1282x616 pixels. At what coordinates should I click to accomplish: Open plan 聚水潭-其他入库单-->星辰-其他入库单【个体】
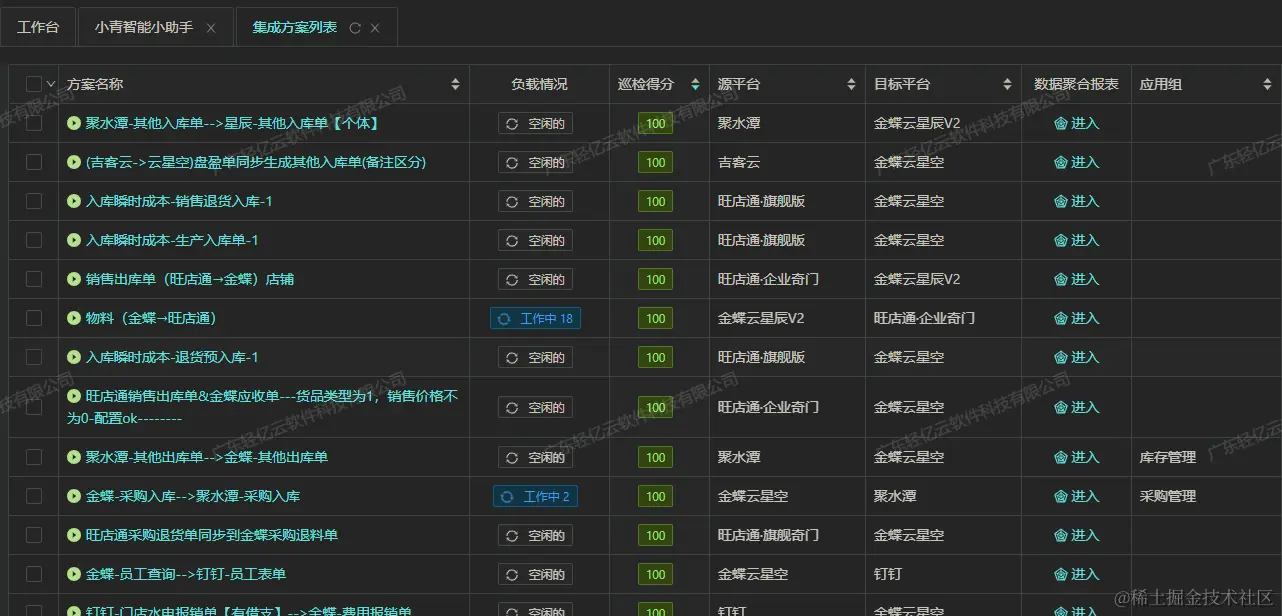pos(232,123)
